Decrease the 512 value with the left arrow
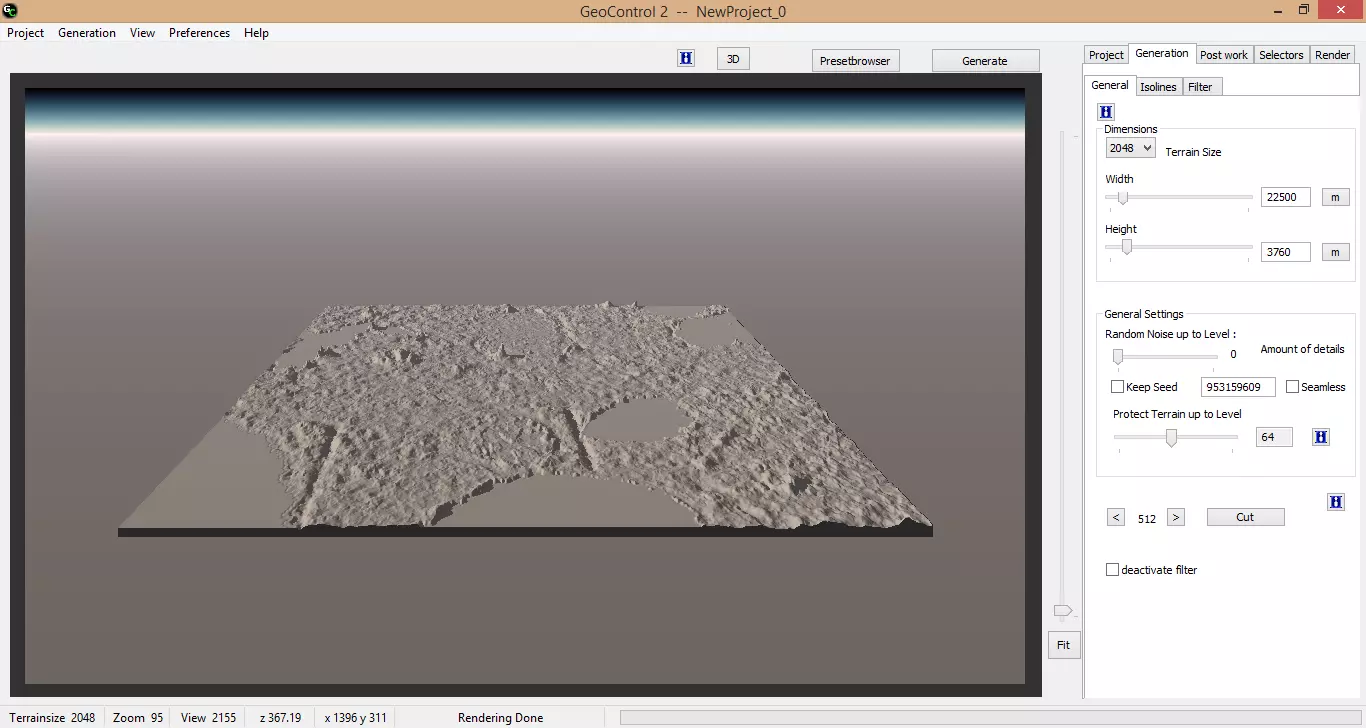 pyautogui.click(x=1116, y=517)
